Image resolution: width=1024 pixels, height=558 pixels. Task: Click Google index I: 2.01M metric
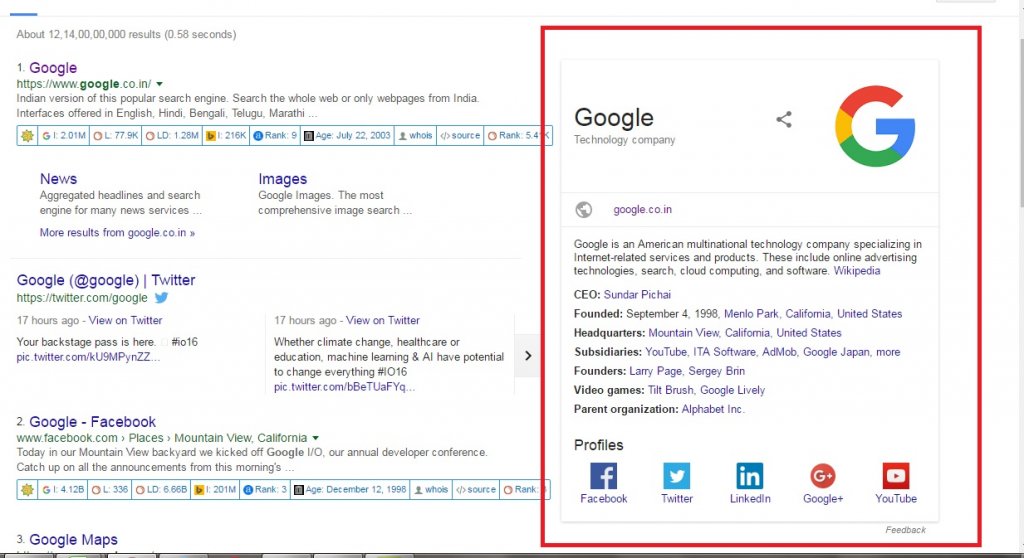point(63,136)
